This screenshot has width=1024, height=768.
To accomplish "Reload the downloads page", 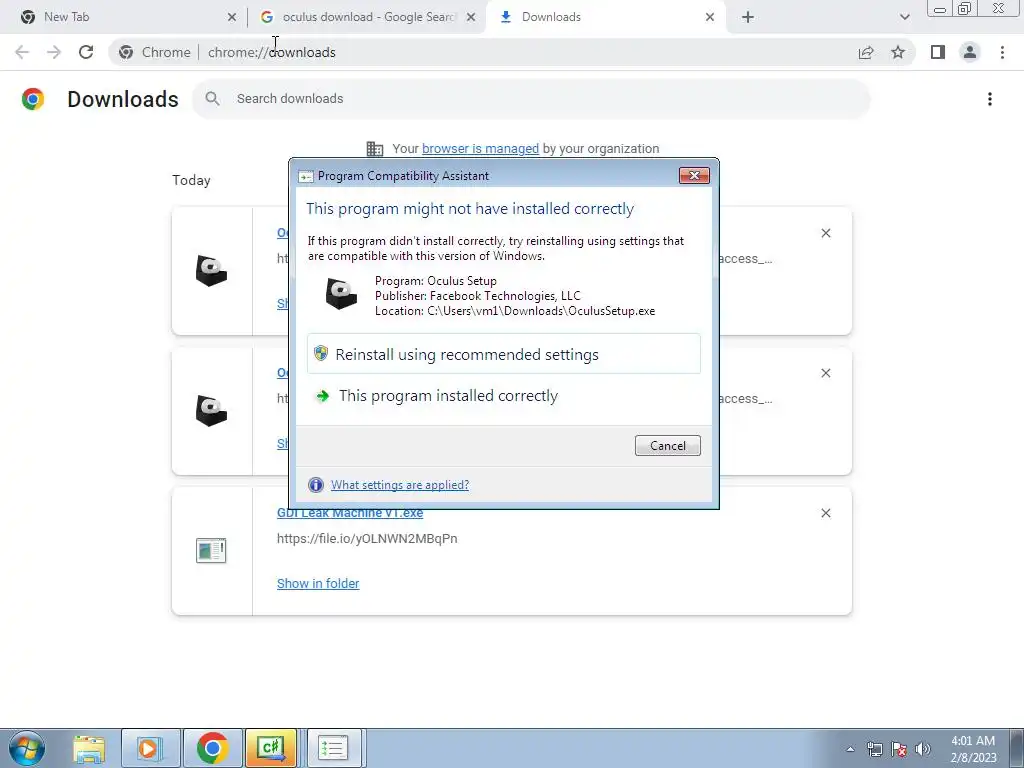I will (86, 52).
